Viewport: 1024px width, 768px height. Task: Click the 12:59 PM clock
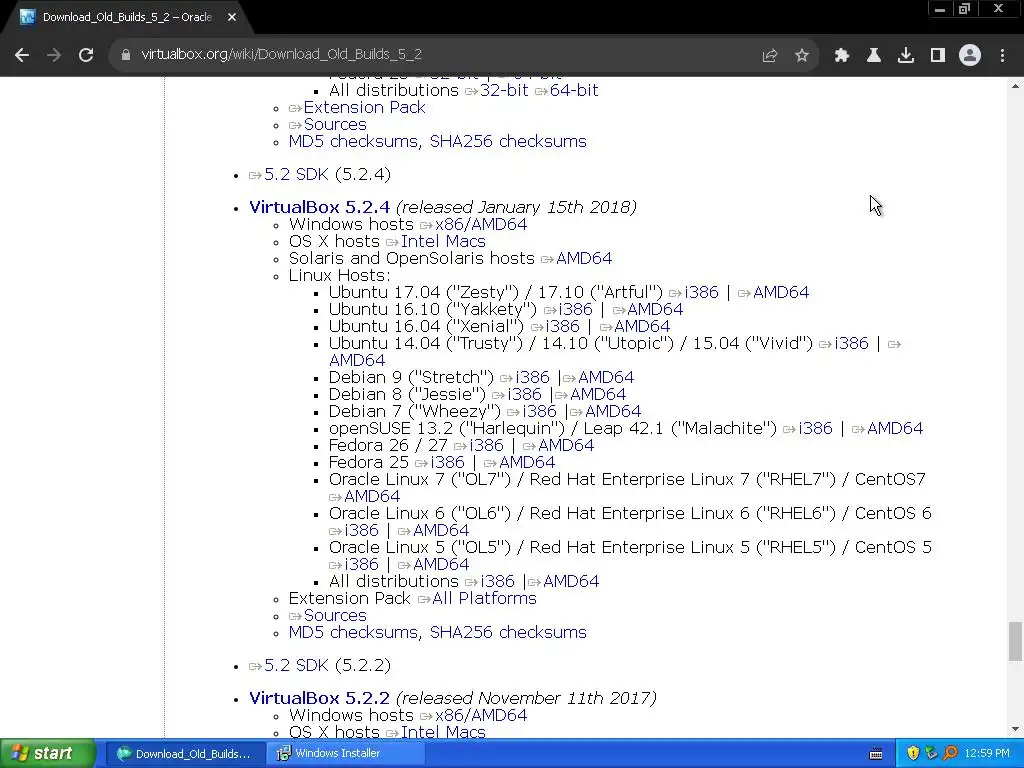tap(987, 754)
